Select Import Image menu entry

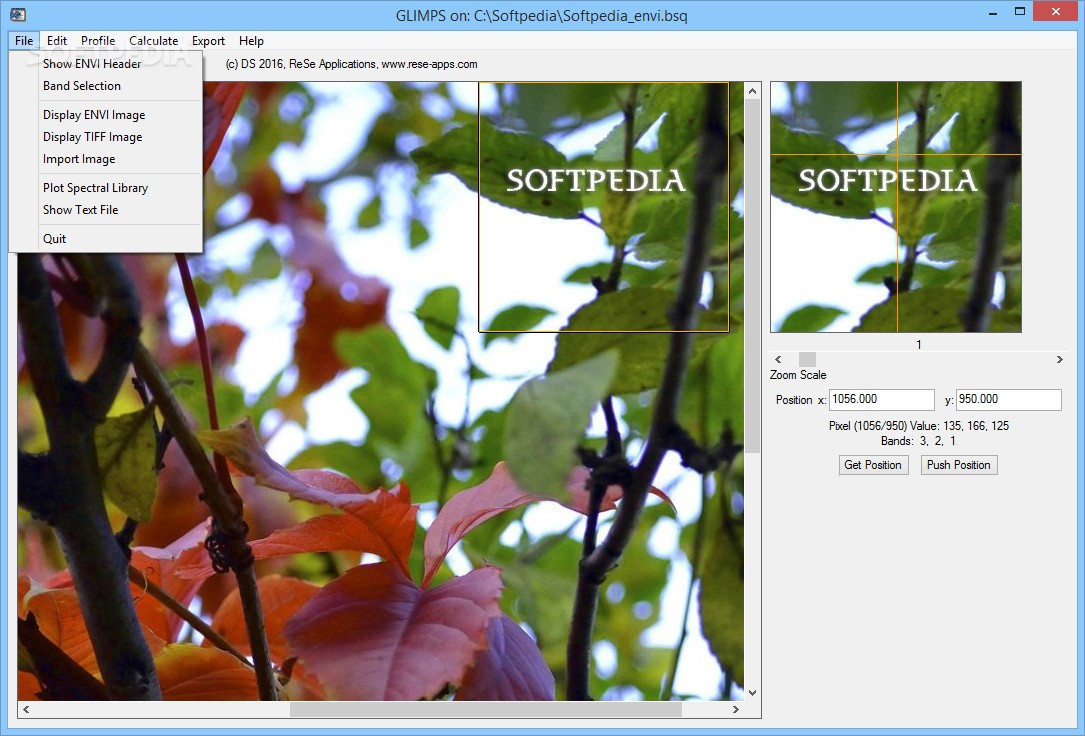[x=105, y=159]
